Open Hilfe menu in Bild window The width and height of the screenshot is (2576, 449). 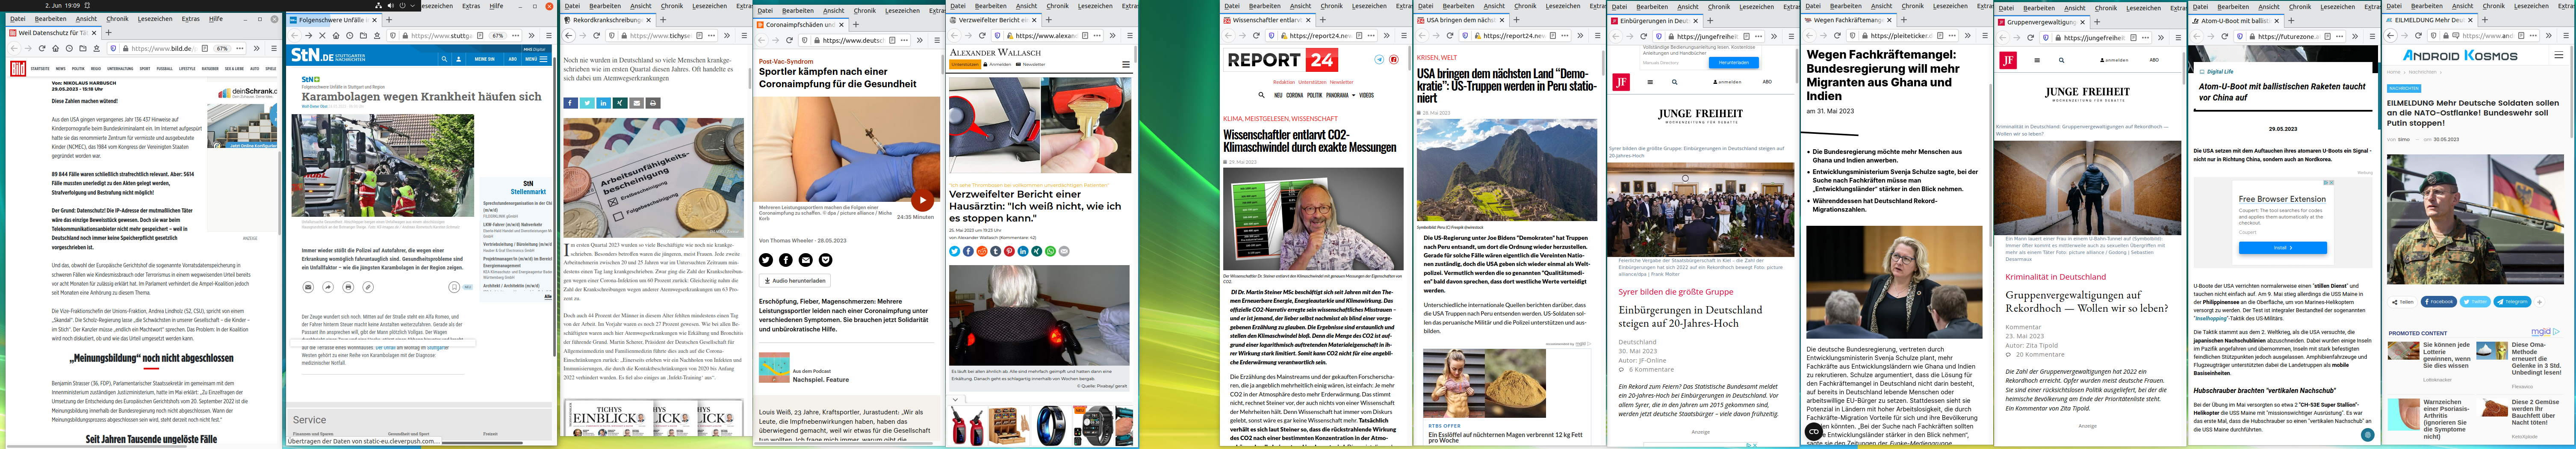coord(216,19)
